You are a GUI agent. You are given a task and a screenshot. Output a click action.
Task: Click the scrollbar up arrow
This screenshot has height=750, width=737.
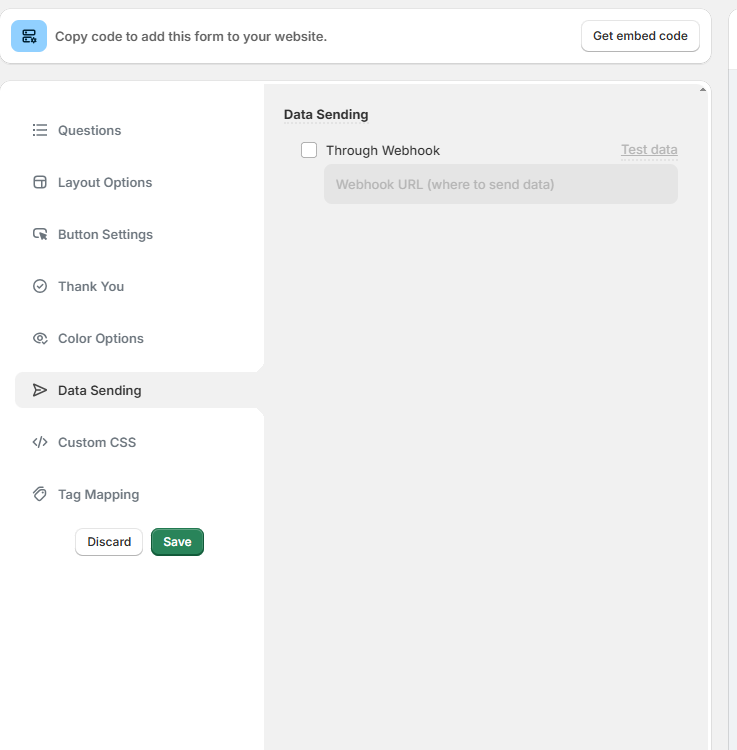click(x=703, y=90)
